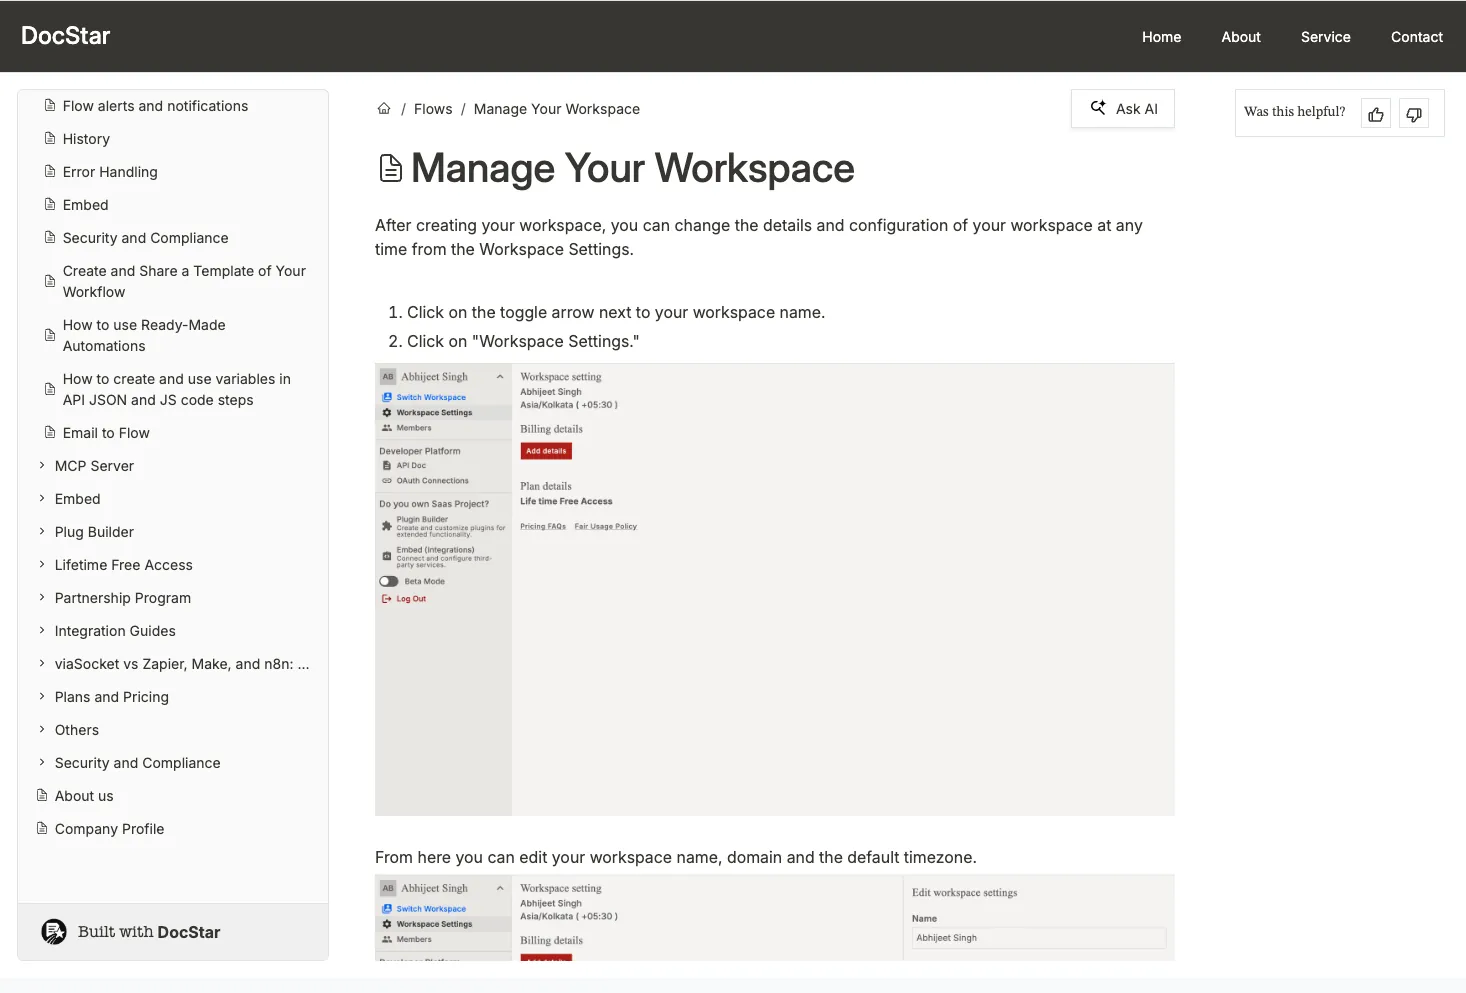The width and height of the screenshot is (1466, 993).
Task: Open the Contact menu item
Action: point(1416,36)
